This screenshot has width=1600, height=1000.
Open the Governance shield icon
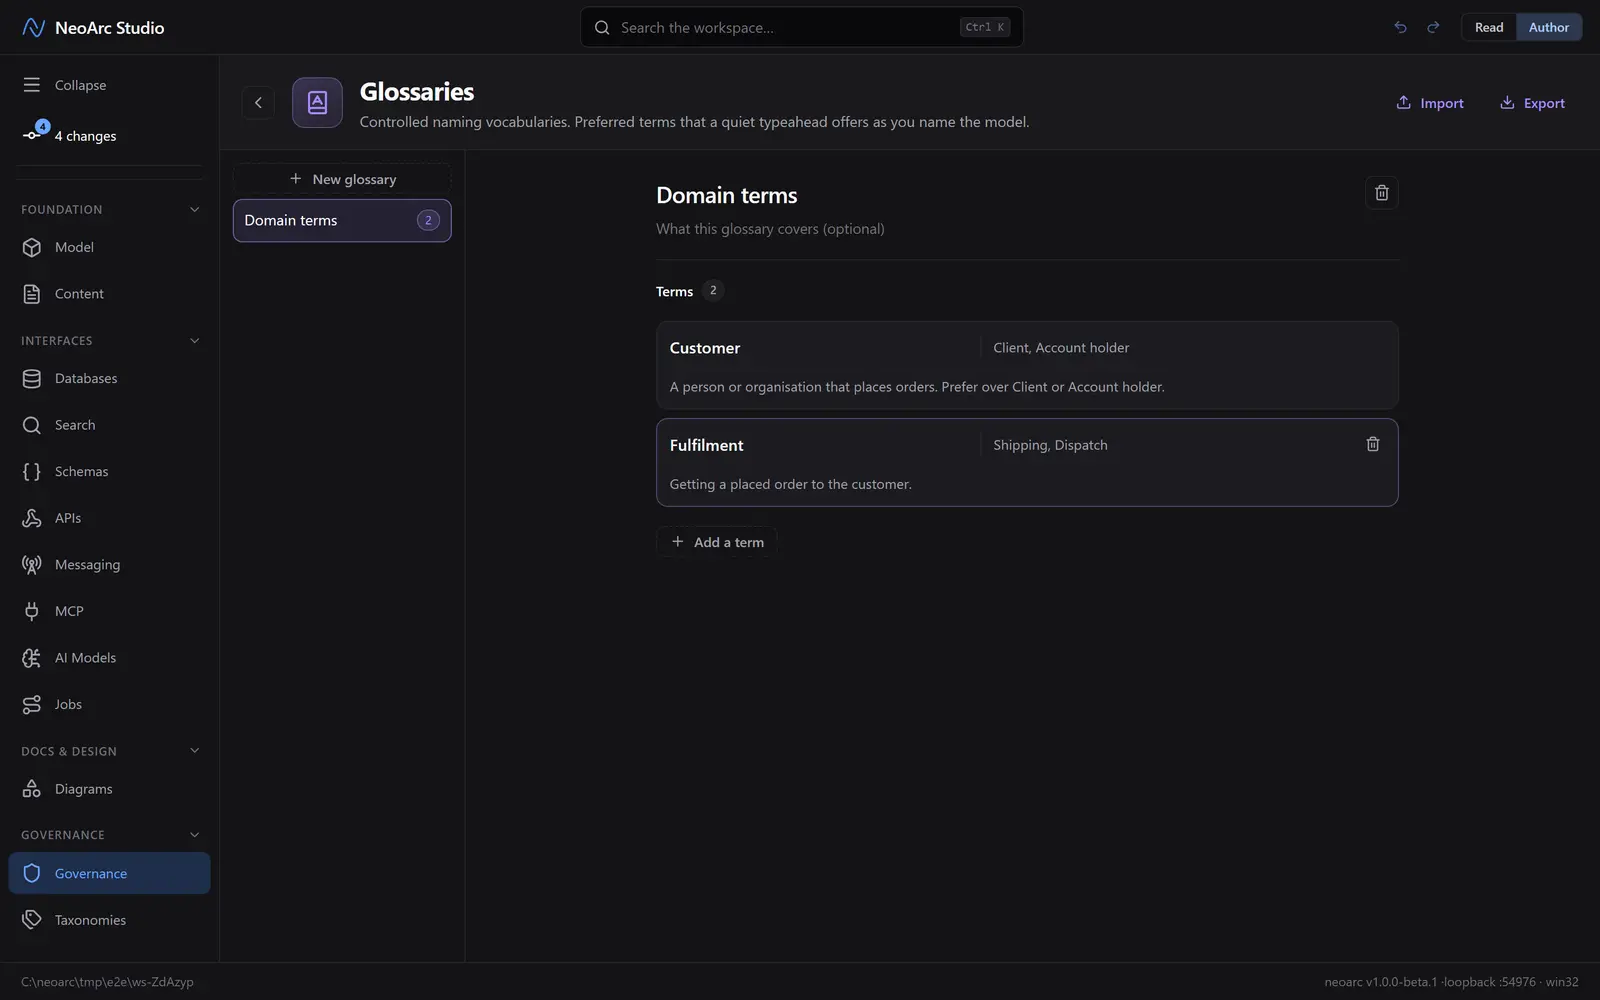pos(32,873)
